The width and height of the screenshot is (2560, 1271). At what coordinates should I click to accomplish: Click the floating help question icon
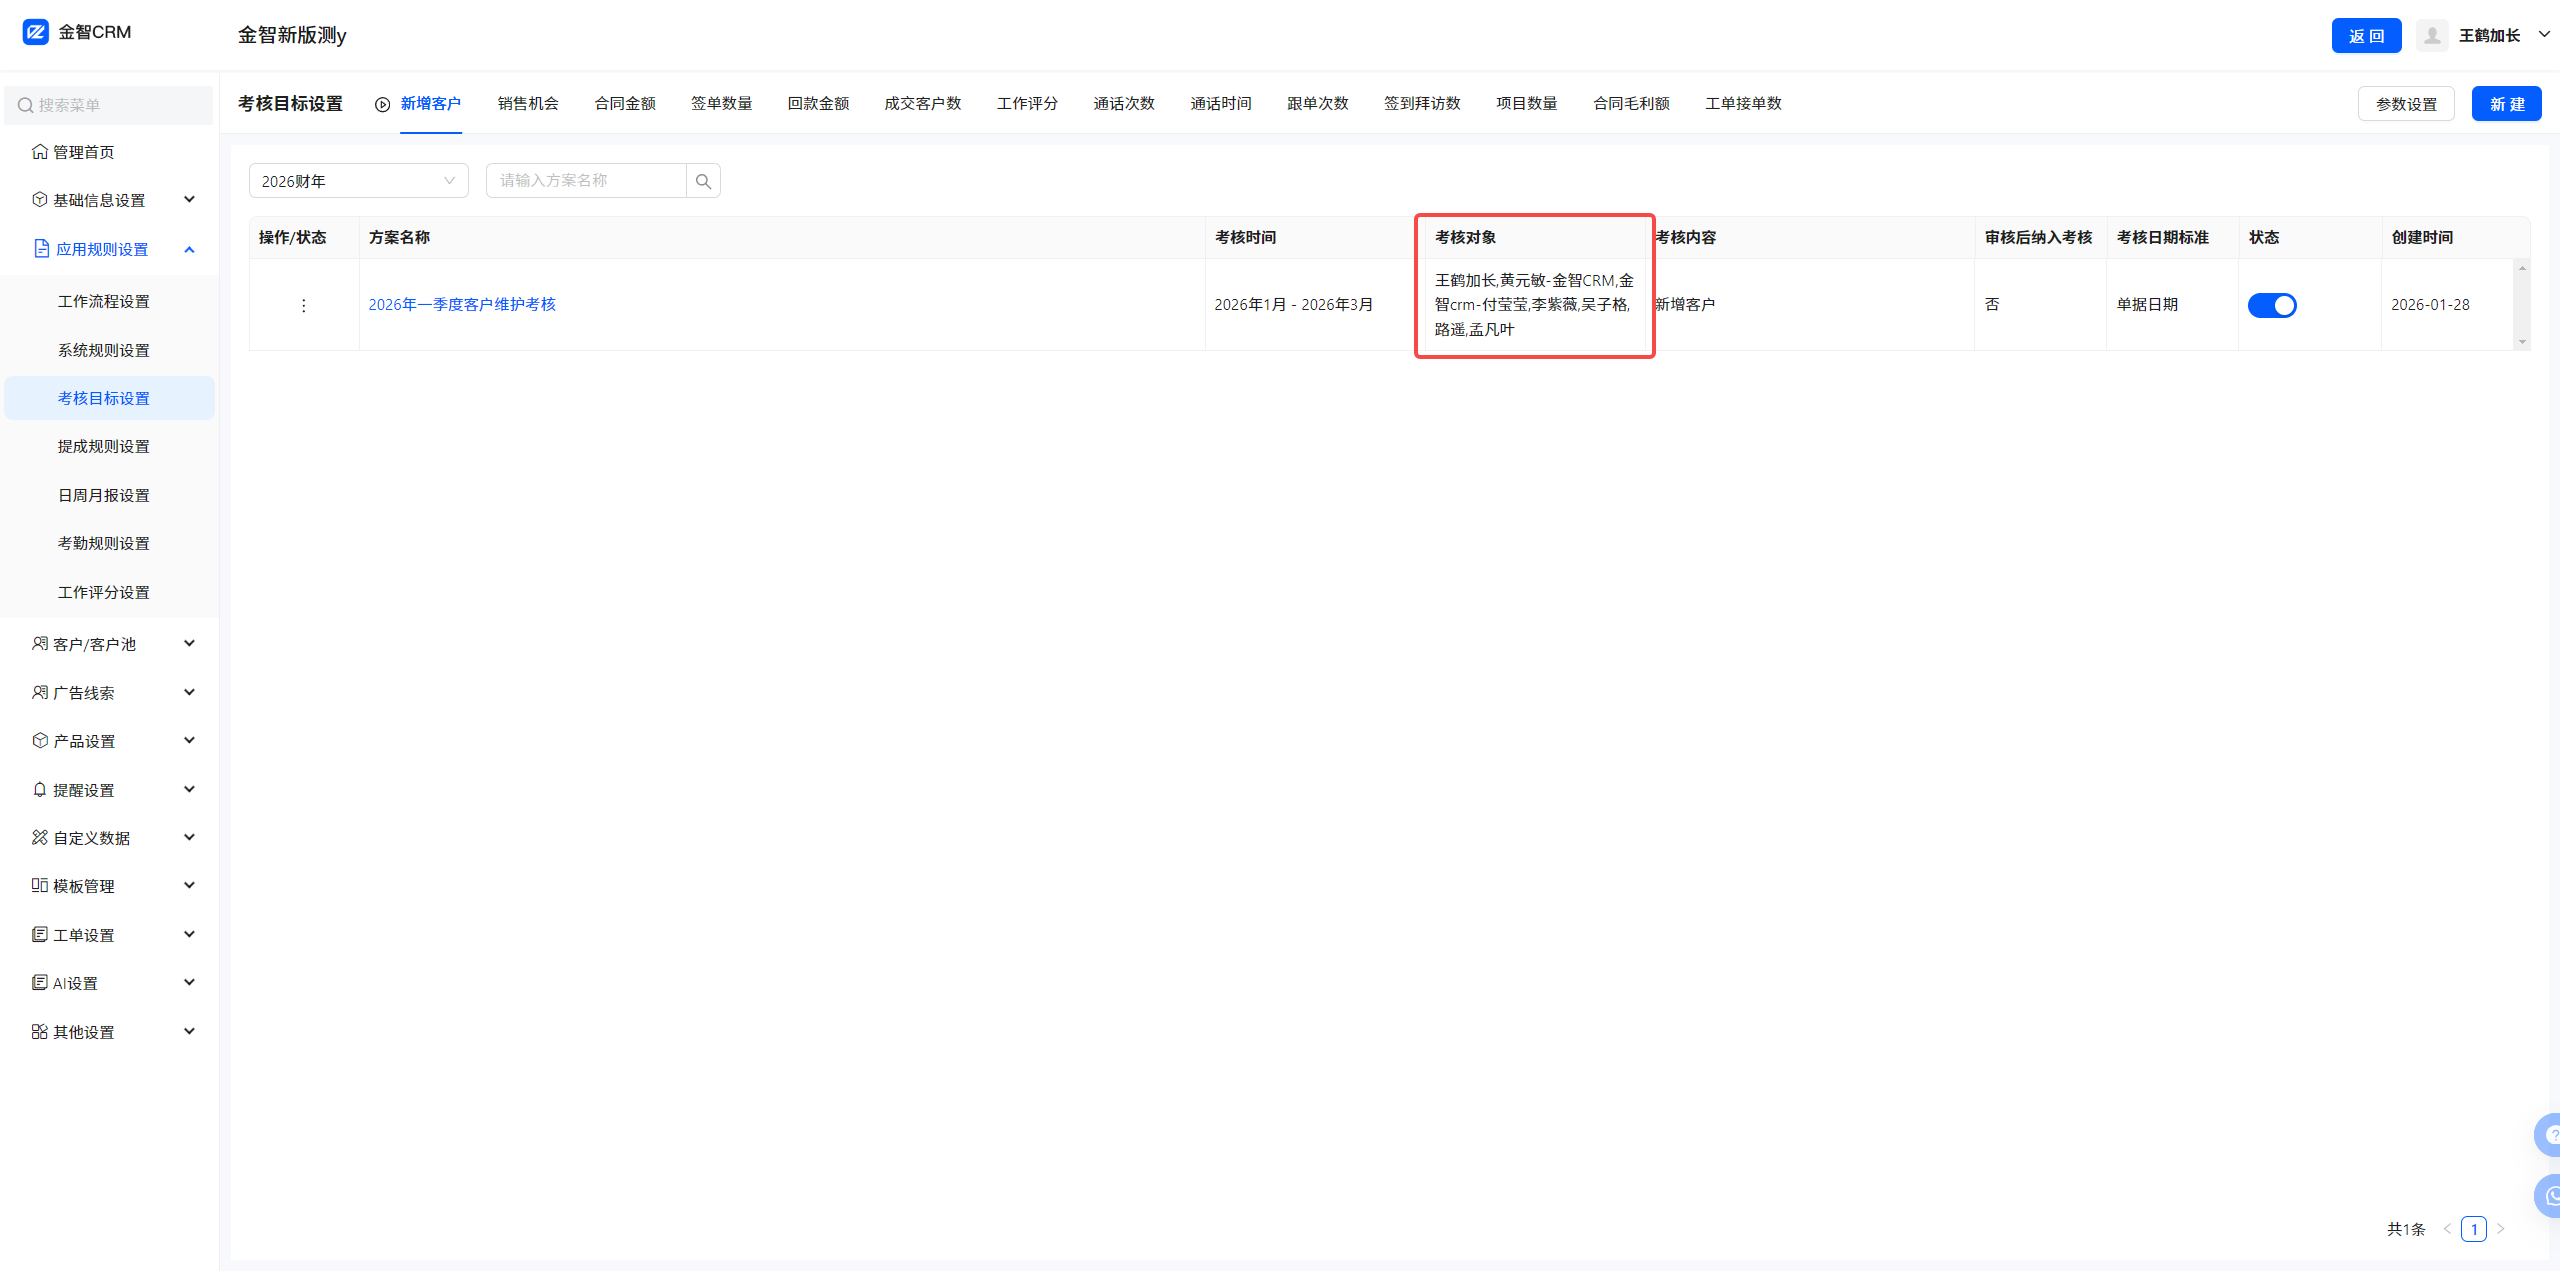pos(2550,1135)
